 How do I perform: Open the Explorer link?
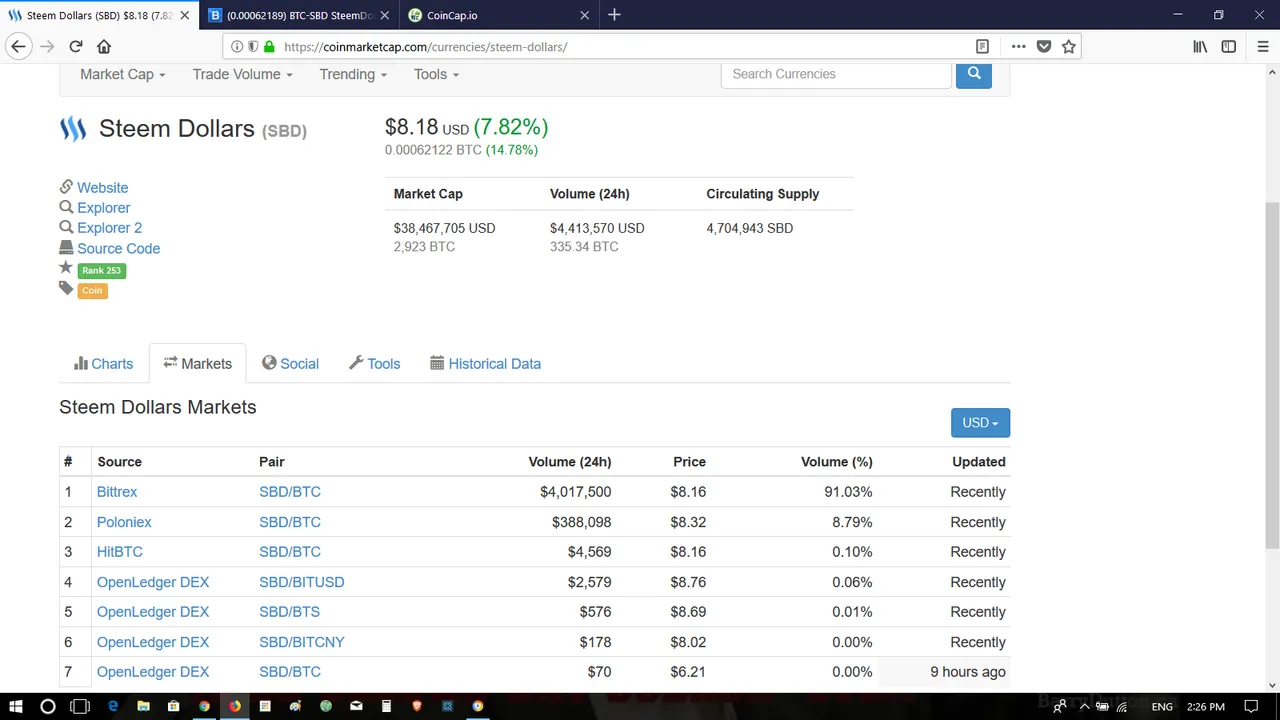coord(104,208)
